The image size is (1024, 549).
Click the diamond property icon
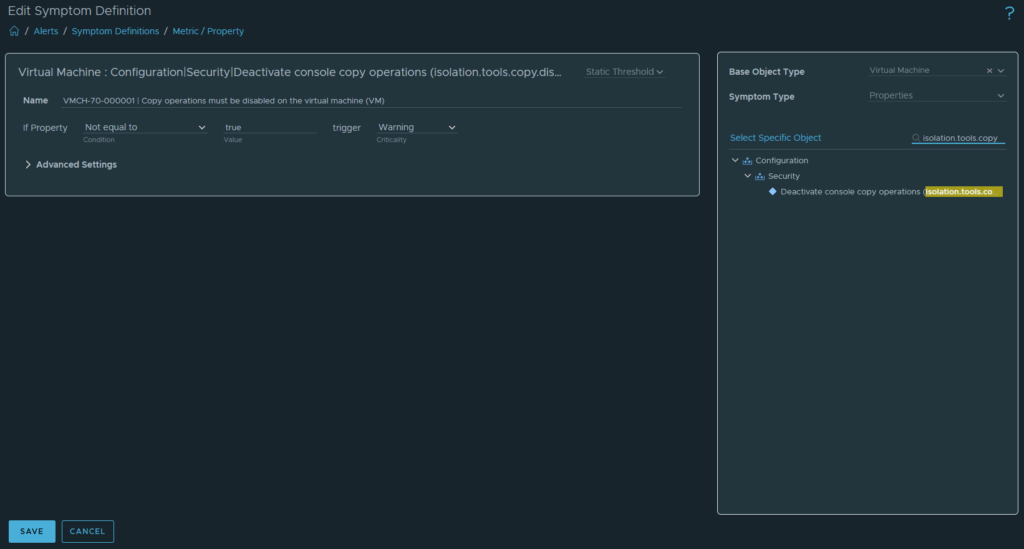click(772, 191)
